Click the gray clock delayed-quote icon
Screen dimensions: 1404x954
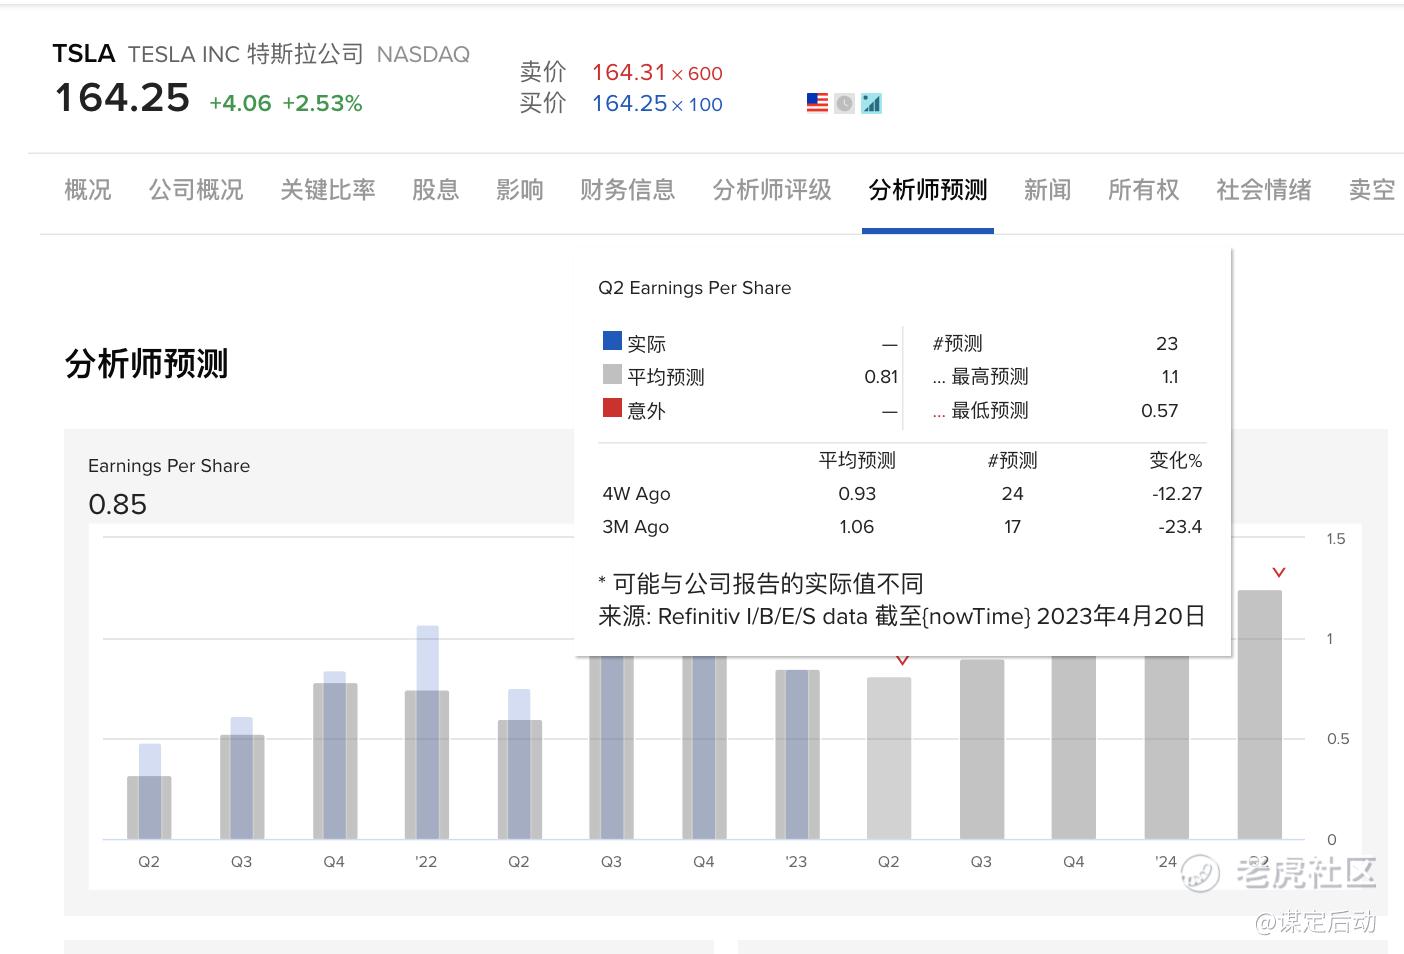(x=845, y=103)
